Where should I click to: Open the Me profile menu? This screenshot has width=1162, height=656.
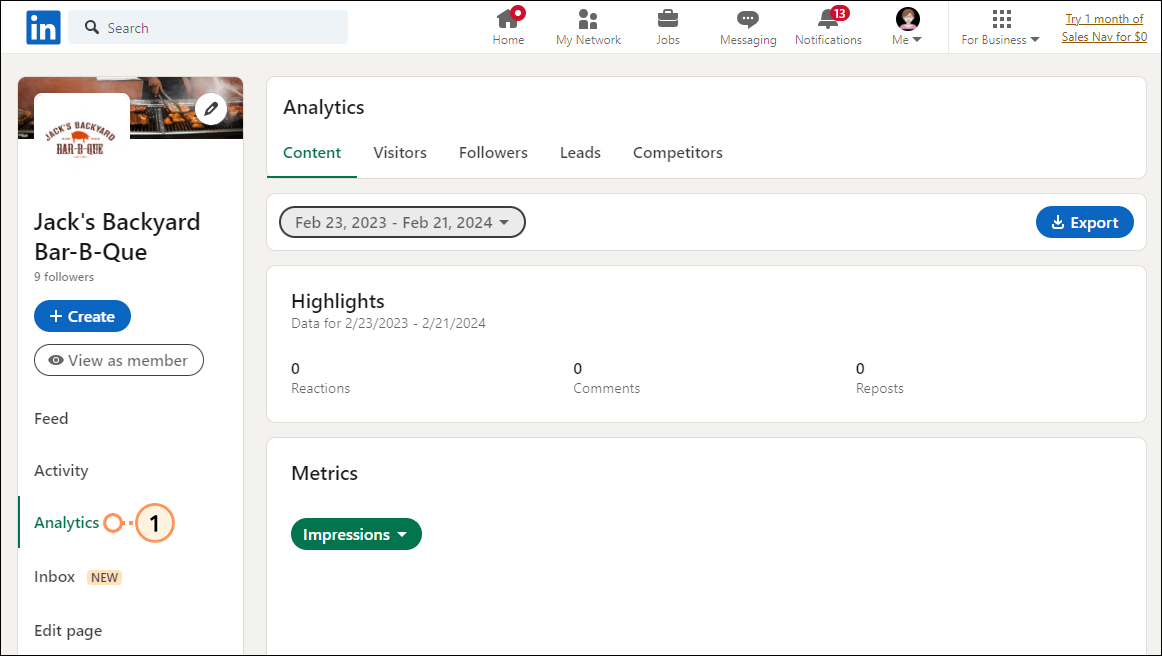click(x=907, y=27)
